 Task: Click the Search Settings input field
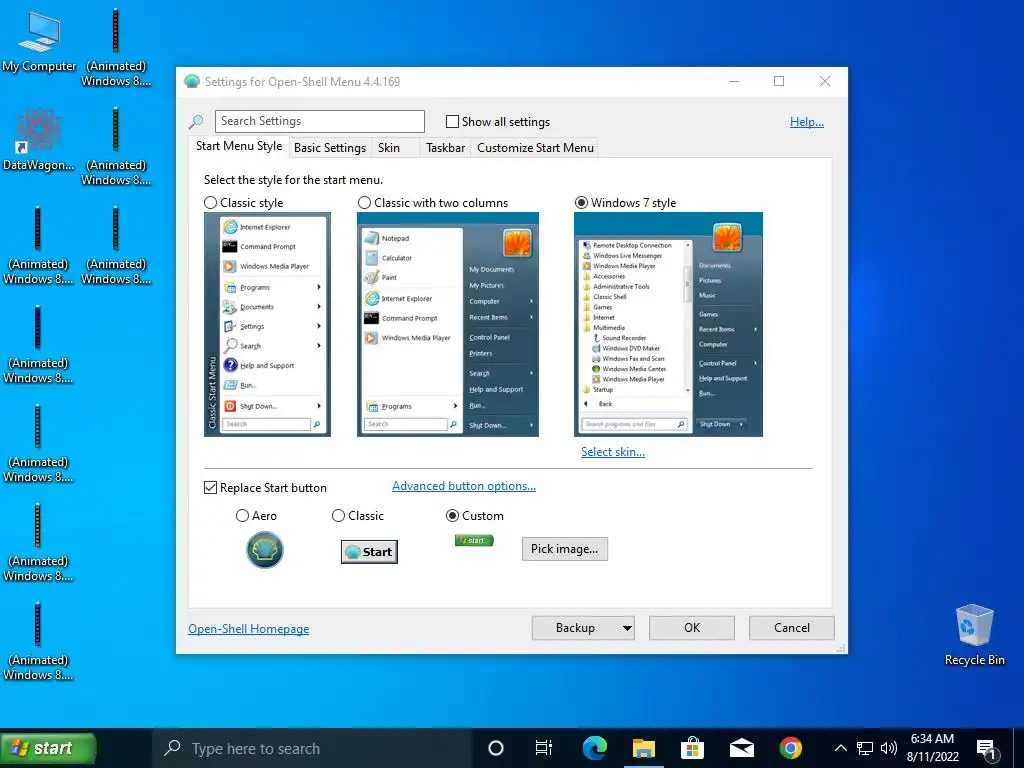[320, 121]
